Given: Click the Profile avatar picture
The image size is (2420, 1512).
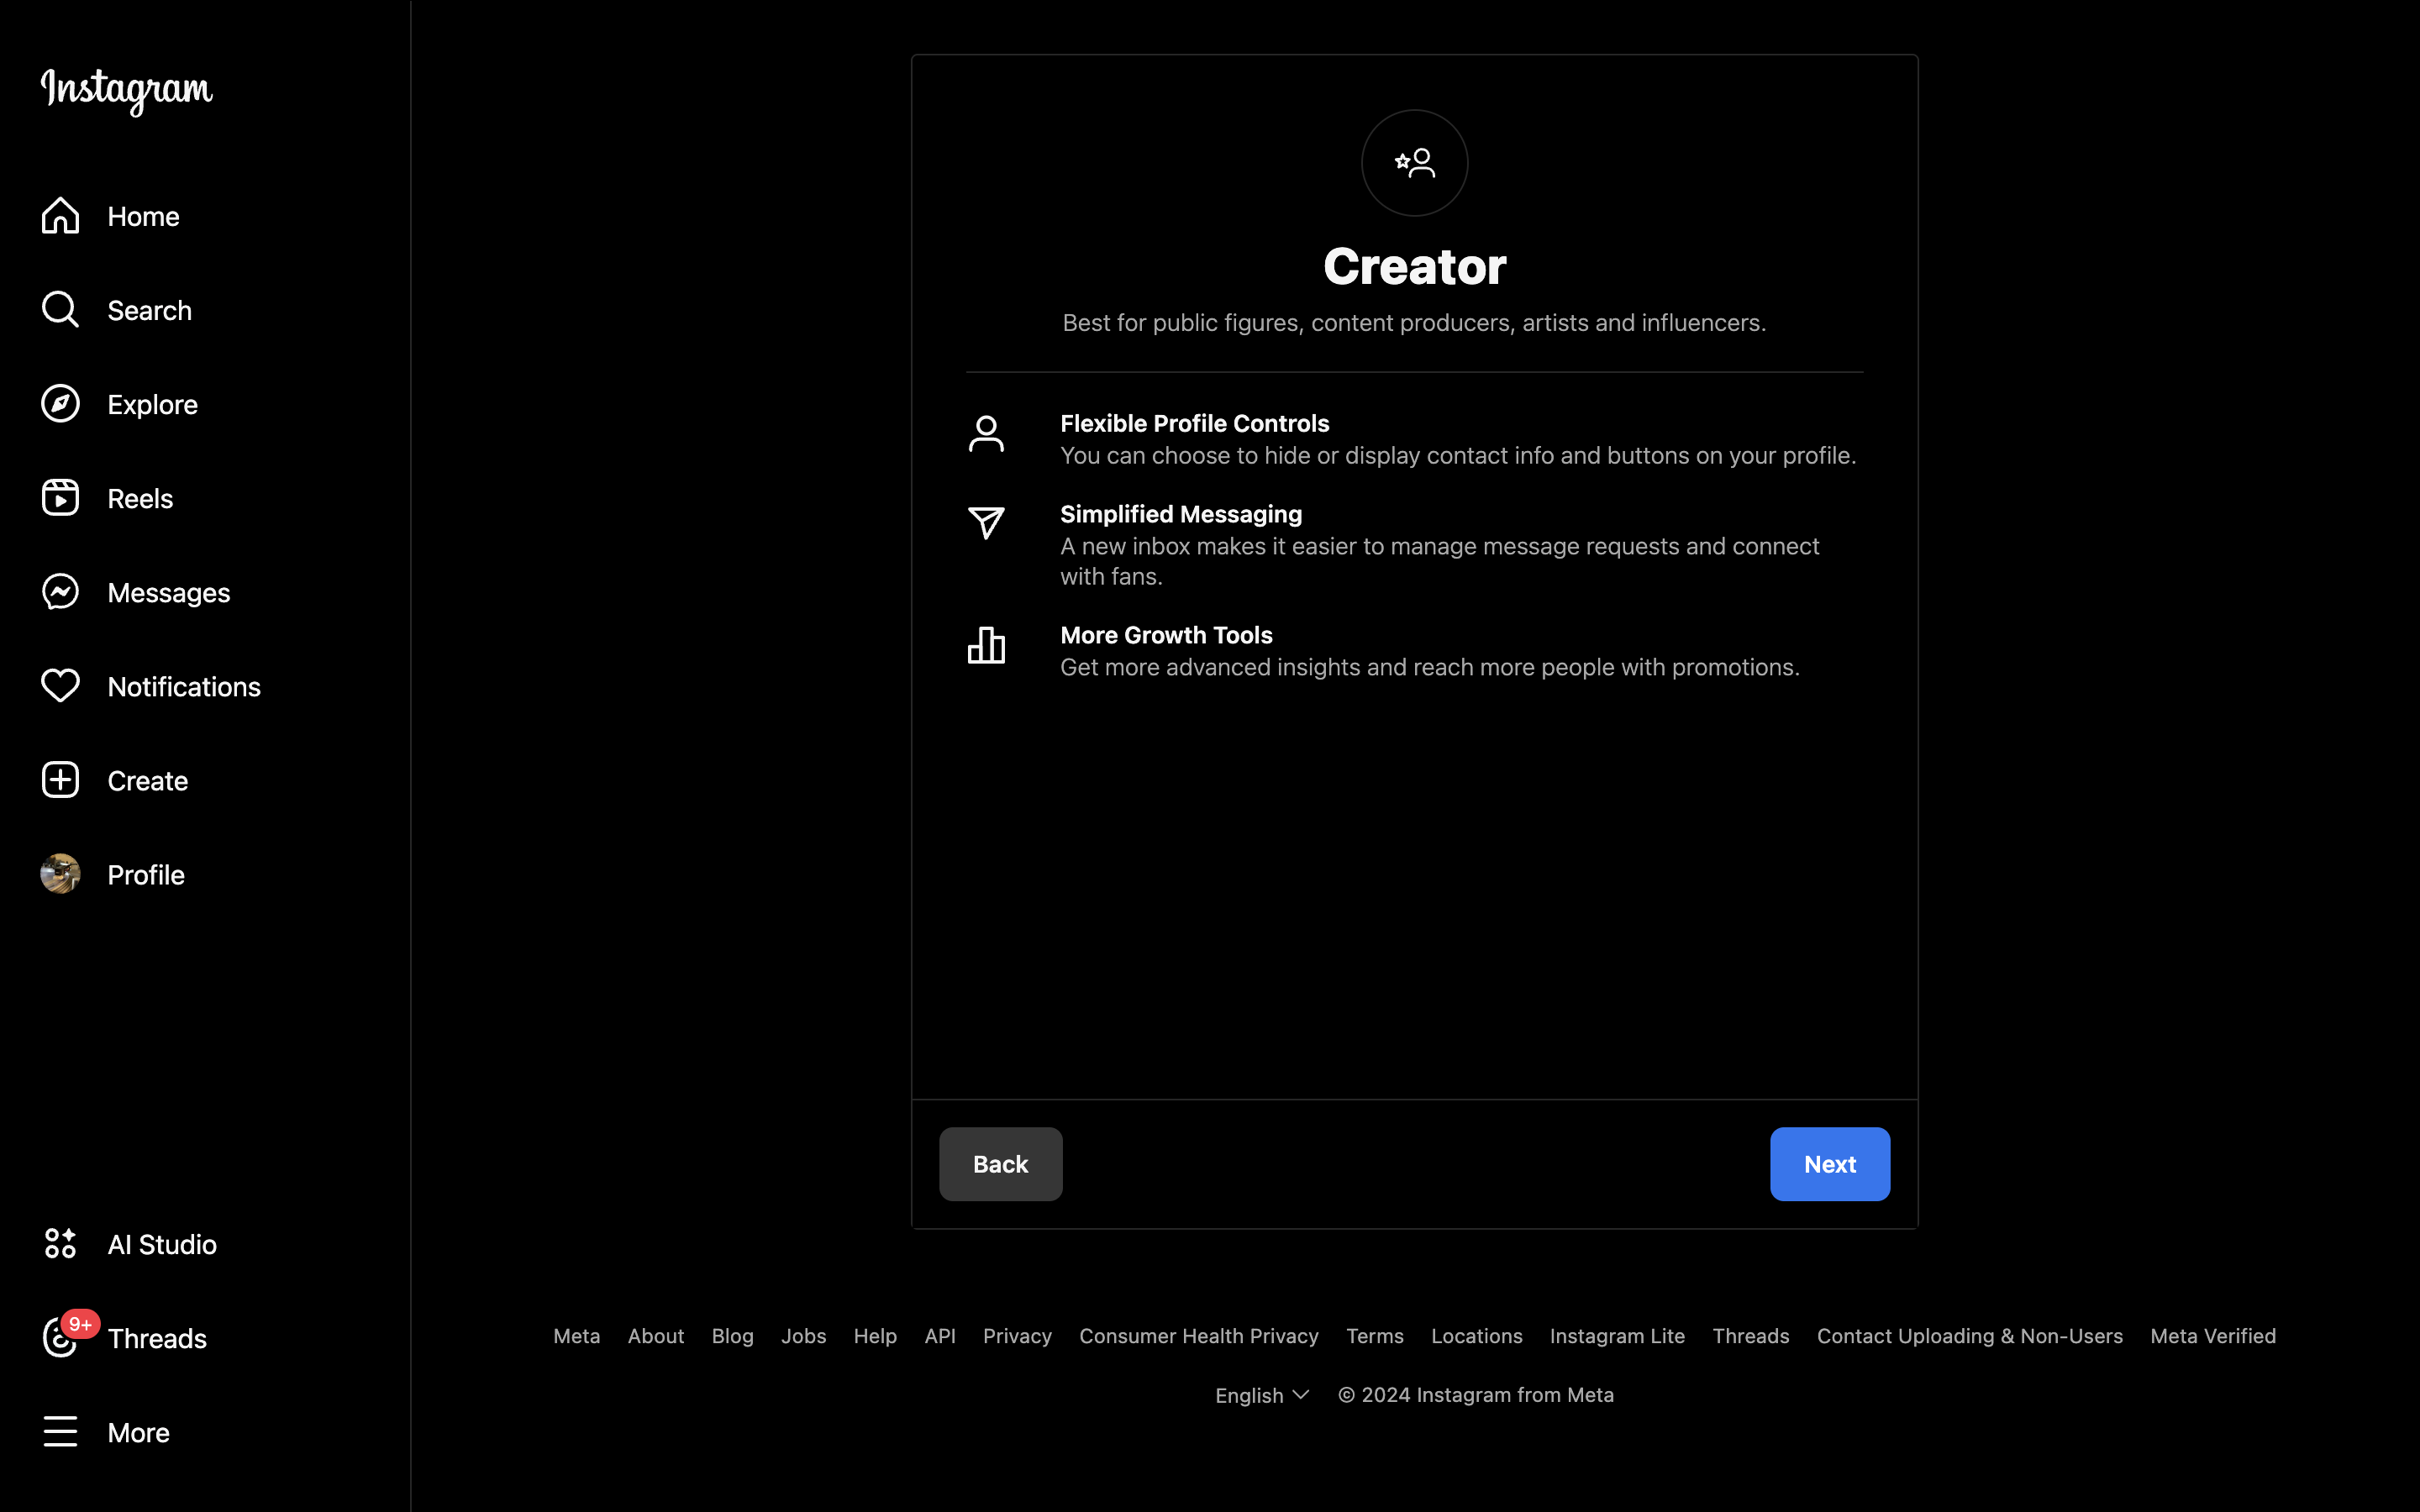Looking at the screenshot, I should click(x=60, y=874).
